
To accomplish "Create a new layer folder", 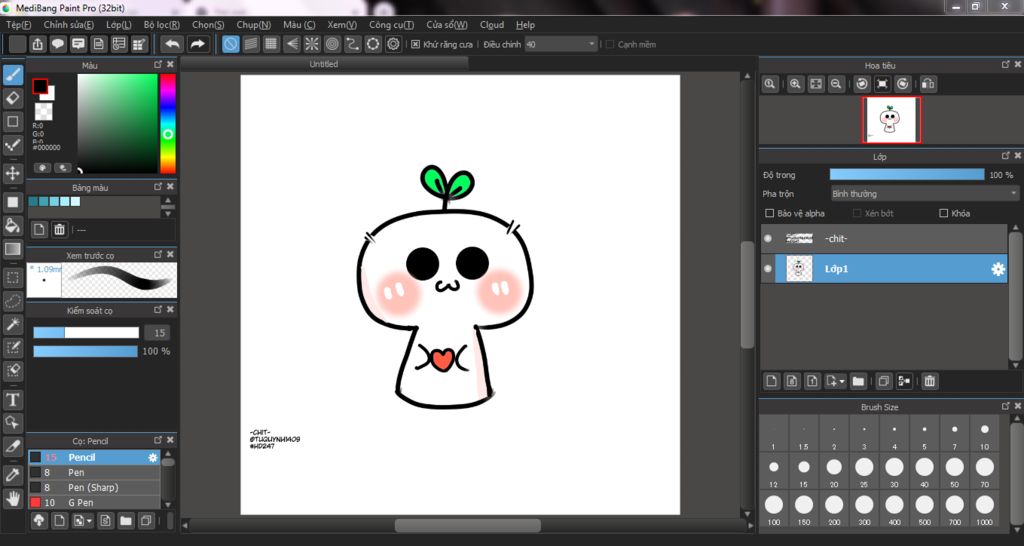I will pos(858,381).
